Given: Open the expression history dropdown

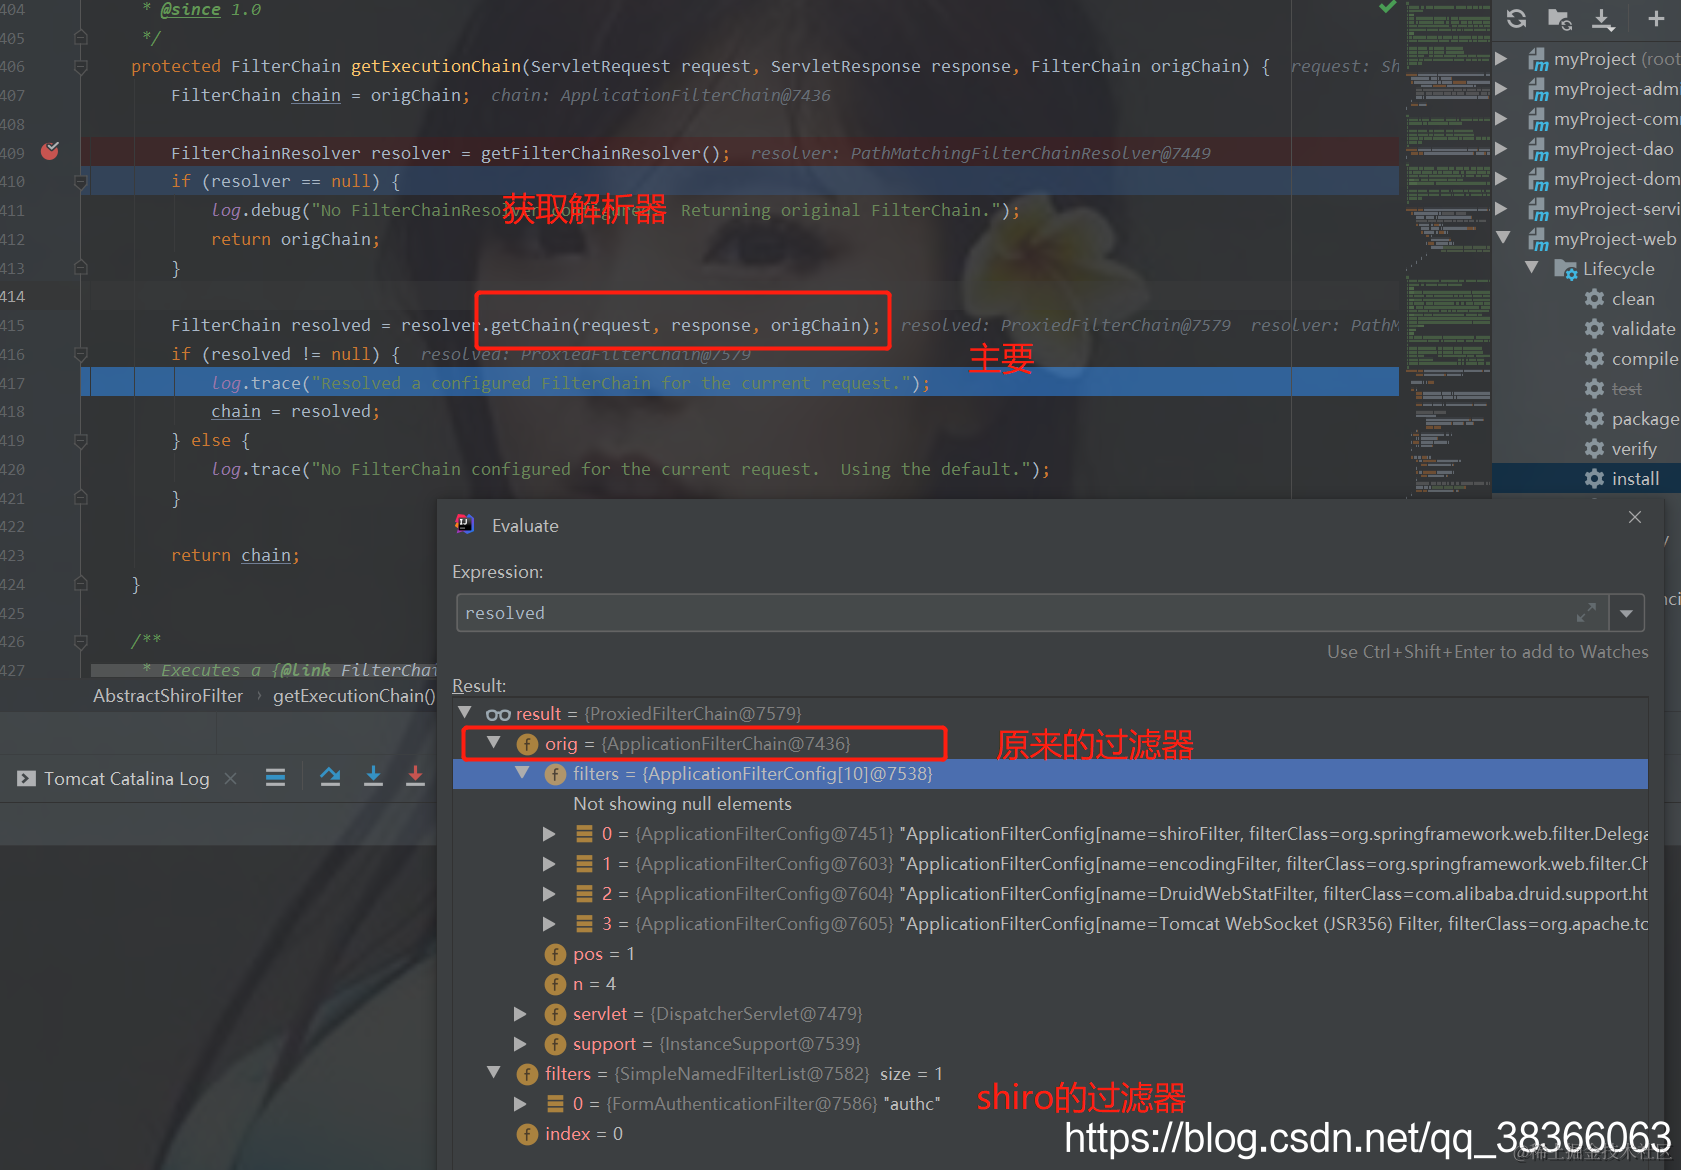Looking at the screenshot, I should tap(1627, 612).
